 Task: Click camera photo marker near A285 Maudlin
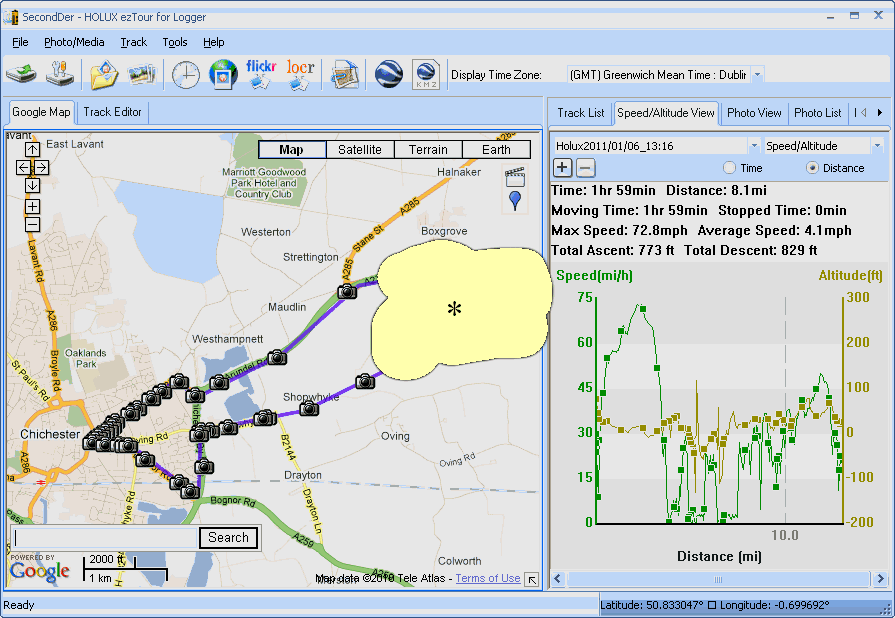pos(346,292)
